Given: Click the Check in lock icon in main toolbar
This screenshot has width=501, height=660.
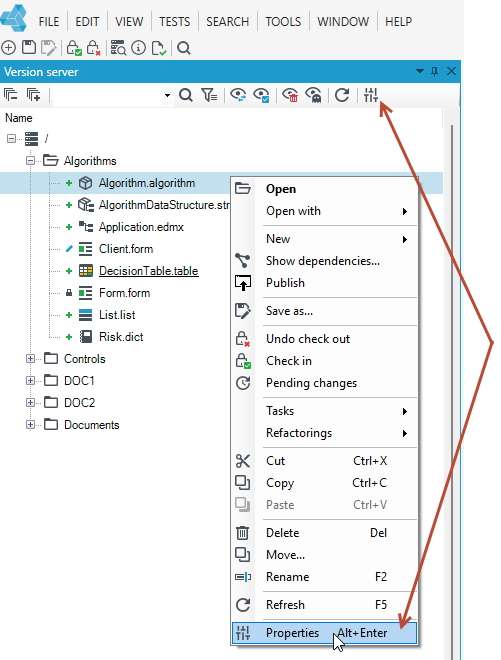Looking at the screenshot, I should coord(74,48).
